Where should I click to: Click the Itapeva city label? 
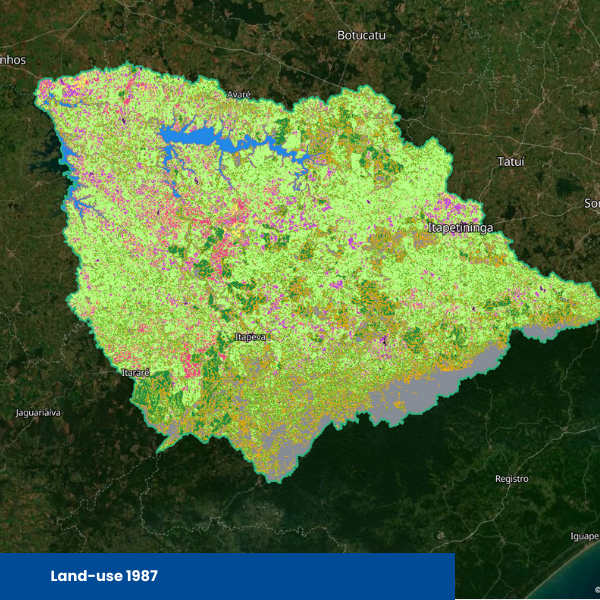coord(250,337)
